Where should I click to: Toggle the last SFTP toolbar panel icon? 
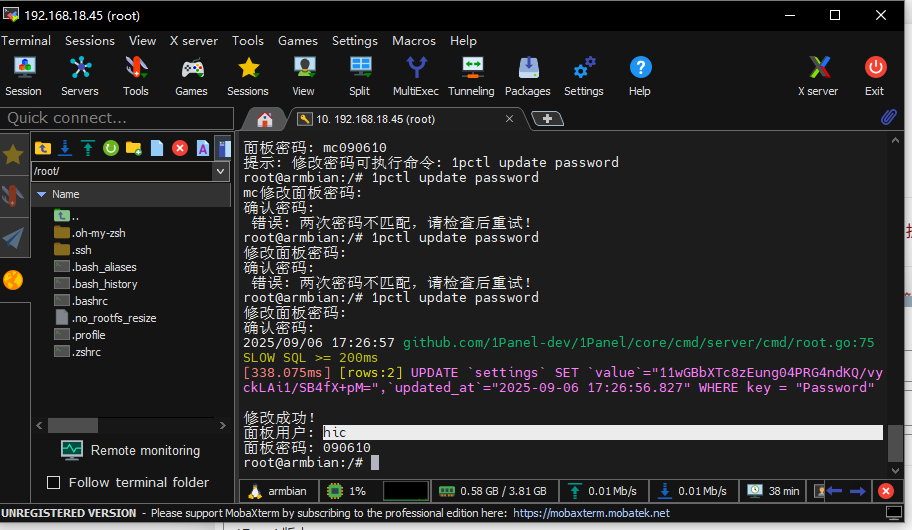(224, 148)
